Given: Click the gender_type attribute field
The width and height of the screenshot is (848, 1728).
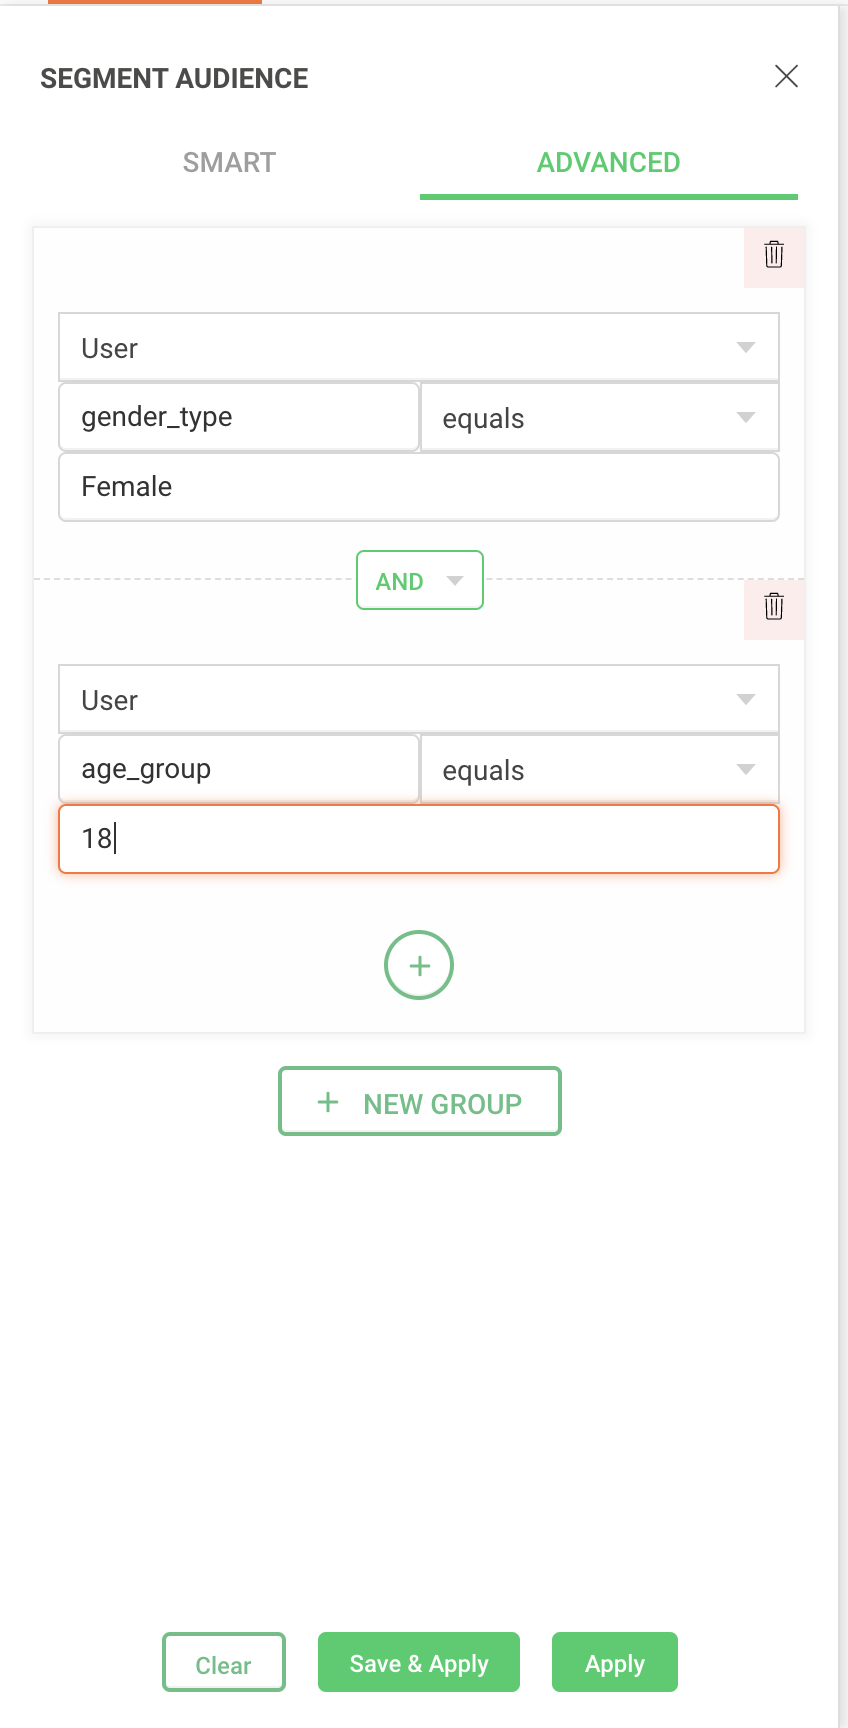Looking at the screenshot, I should pos(238,417).
